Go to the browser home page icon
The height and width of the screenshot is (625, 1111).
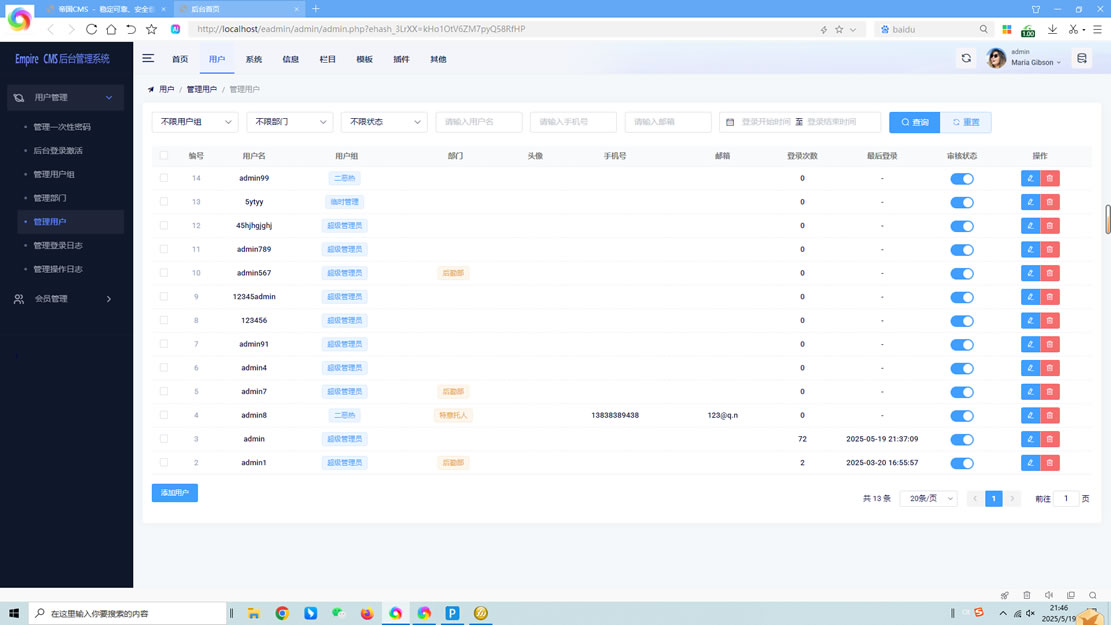tap(111, 29)
